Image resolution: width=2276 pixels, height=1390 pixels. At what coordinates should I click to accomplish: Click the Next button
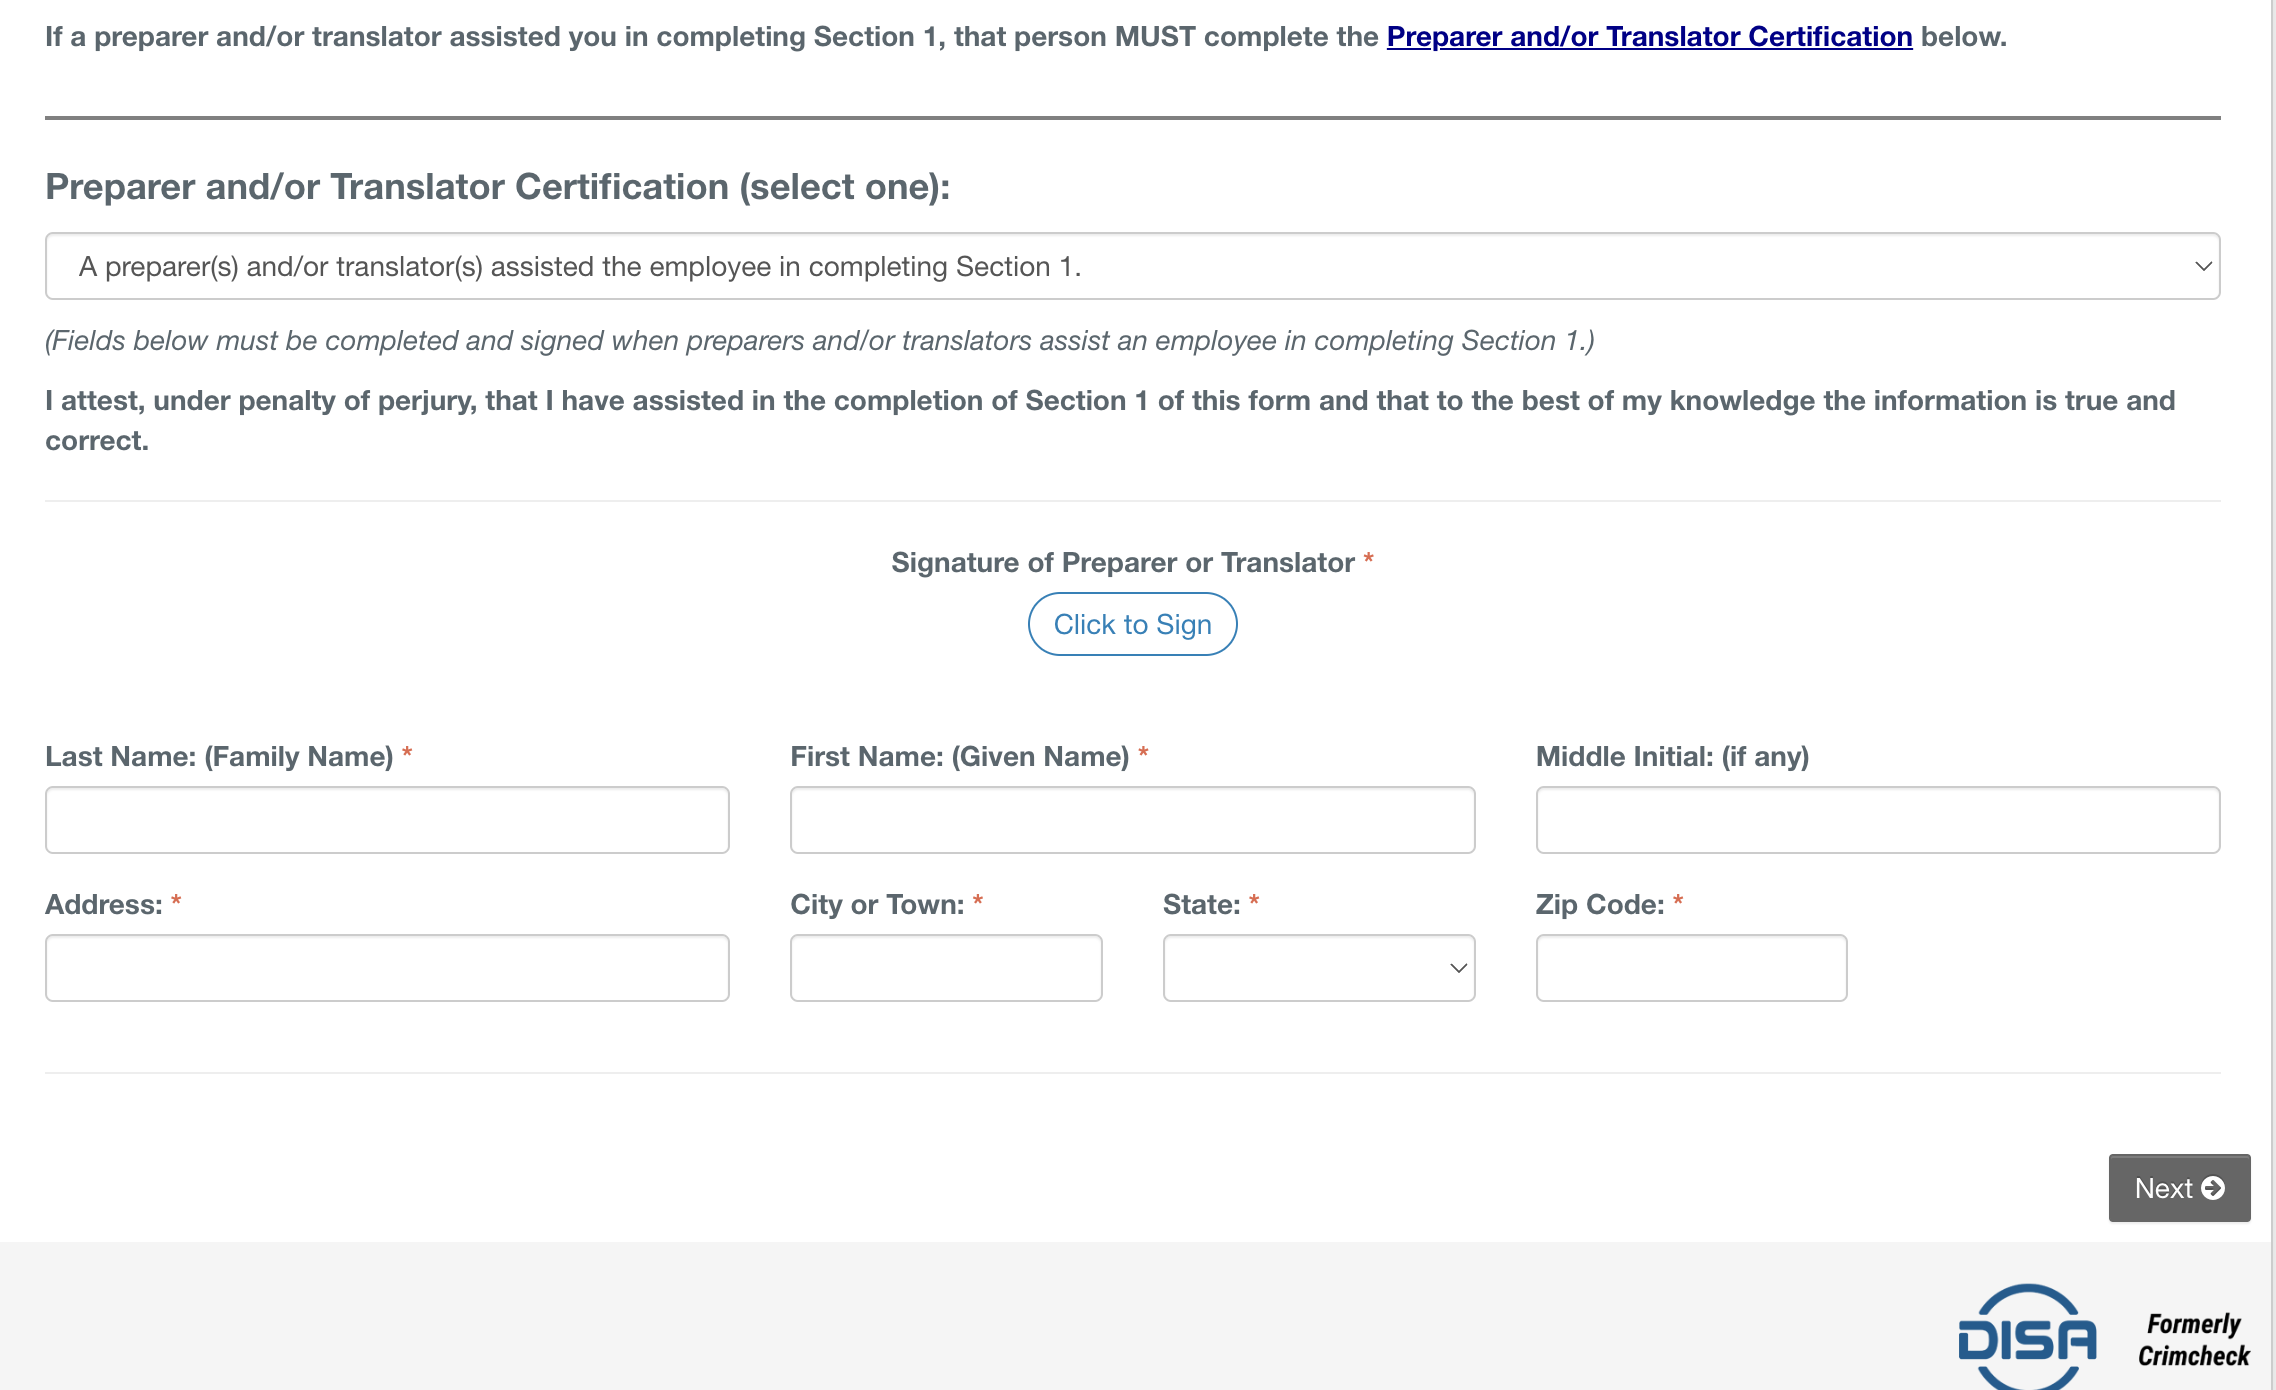pyautogui.click(x=2178, y=1188)
